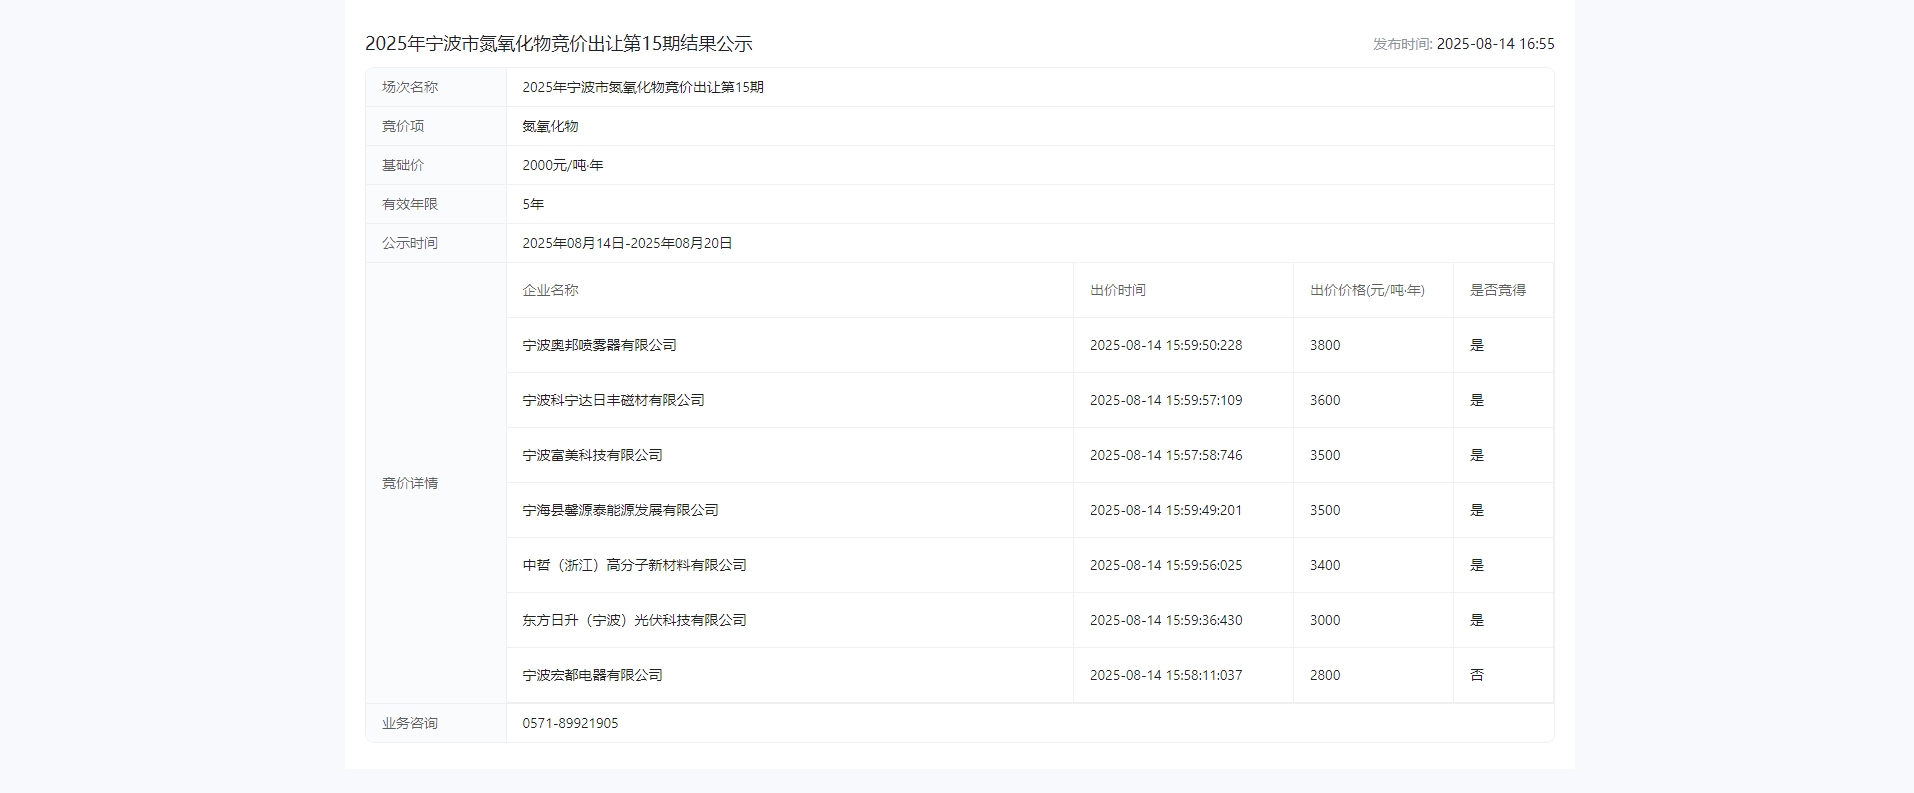1914x793 pixels.
Task: Click the publish time 2025-08-14 16:55
Action: click(x=1495, y=44)
